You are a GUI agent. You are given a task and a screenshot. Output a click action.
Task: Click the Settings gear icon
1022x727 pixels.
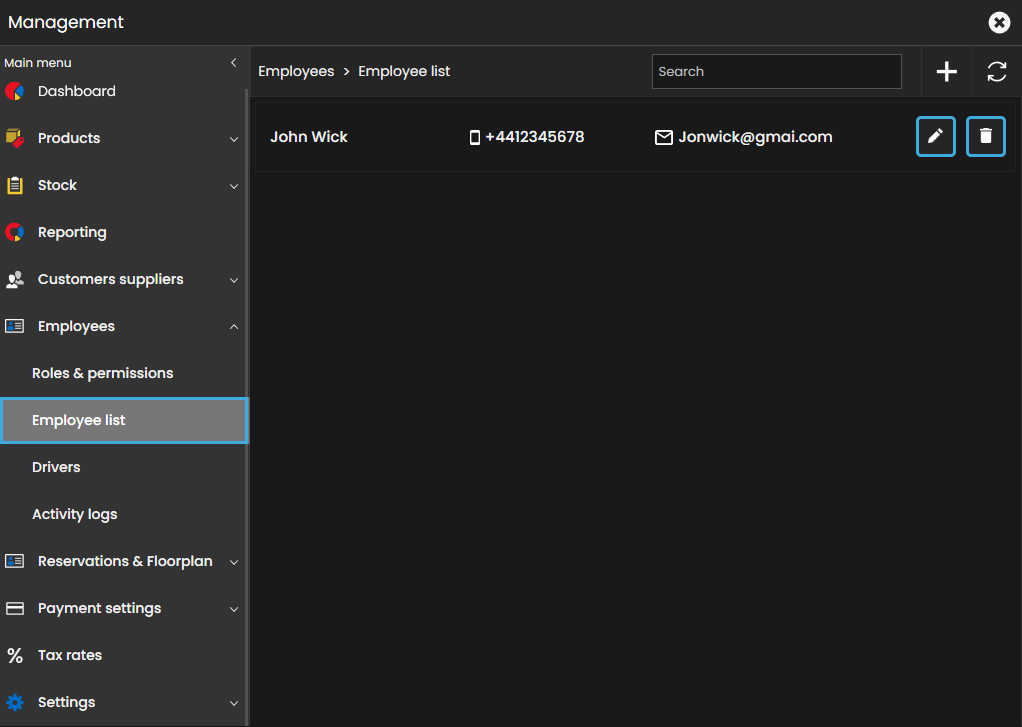pyautogui.click(x=15, y=702)
